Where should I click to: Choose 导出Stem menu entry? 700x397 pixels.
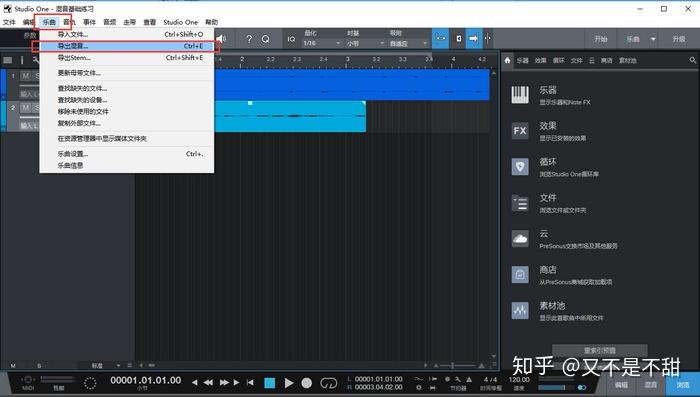[x=127, y=58]
